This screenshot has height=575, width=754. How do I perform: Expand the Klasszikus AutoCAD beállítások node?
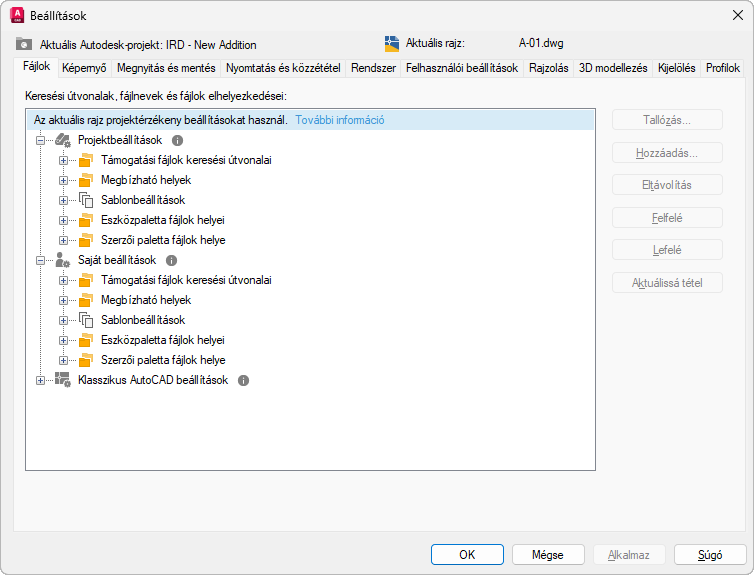[41, 380]
